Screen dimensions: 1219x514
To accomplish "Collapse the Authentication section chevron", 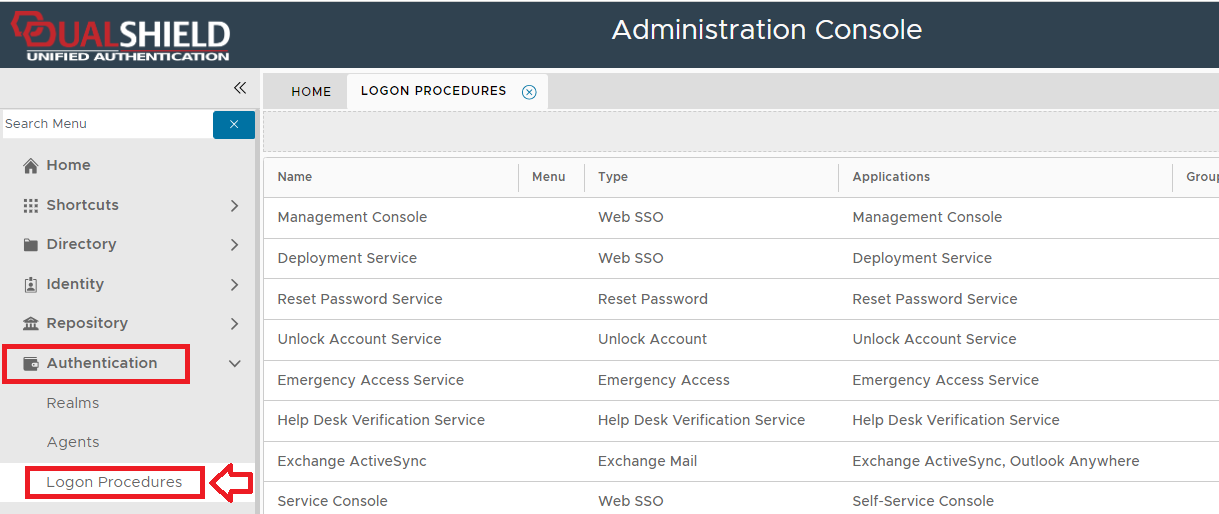I will click(235, 364).
